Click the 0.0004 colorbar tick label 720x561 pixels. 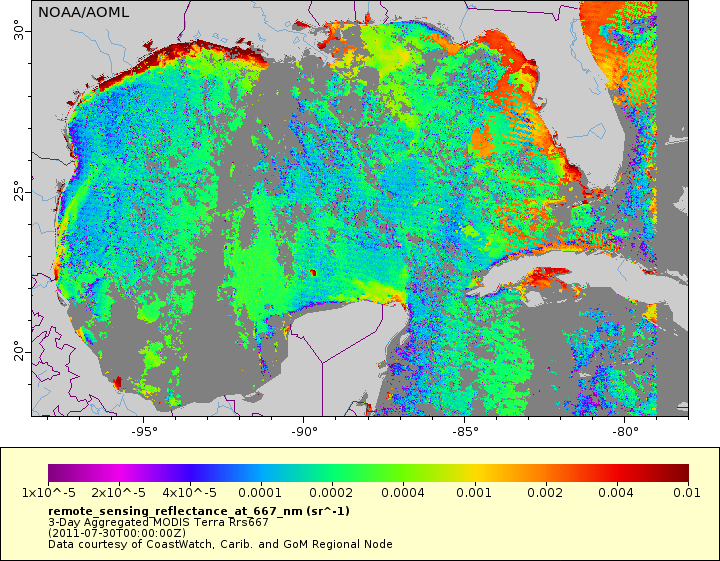coord(403,493)
